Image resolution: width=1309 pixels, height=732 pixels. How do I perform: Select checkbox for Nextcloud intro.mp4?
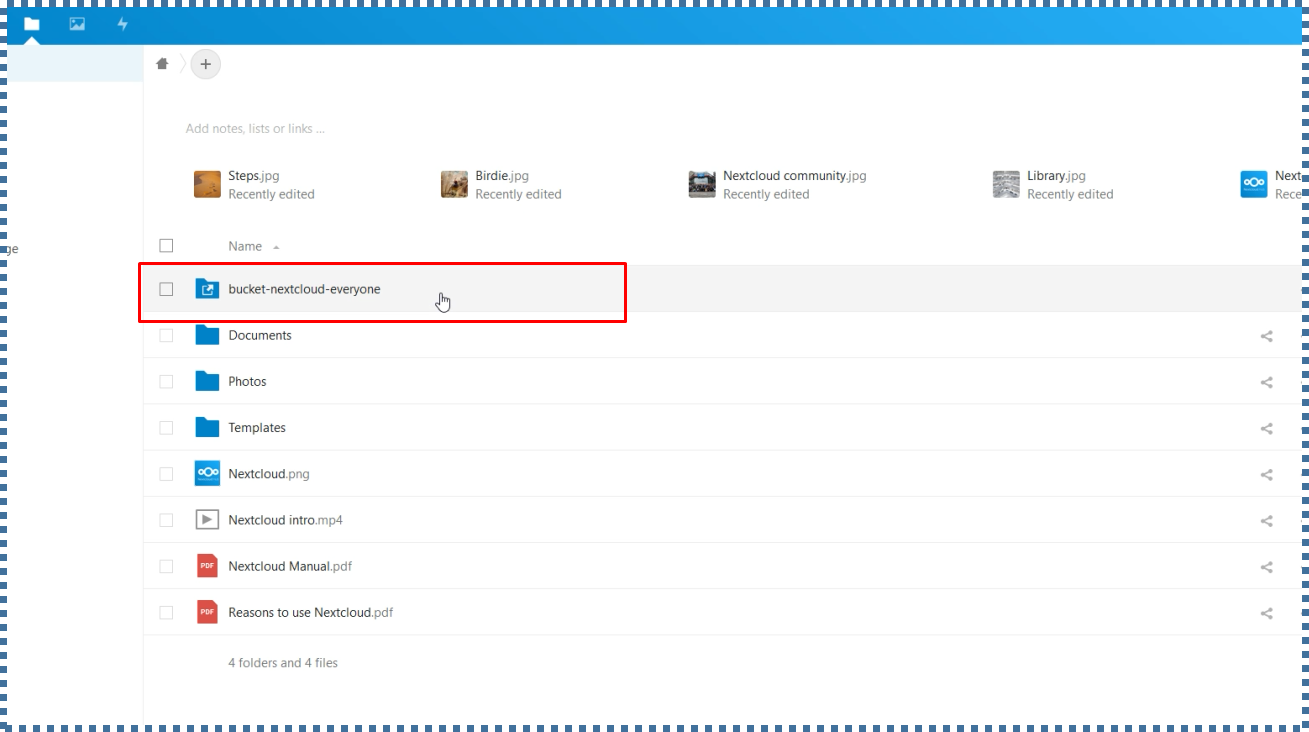pyautogui.click(x=166, y=520)
